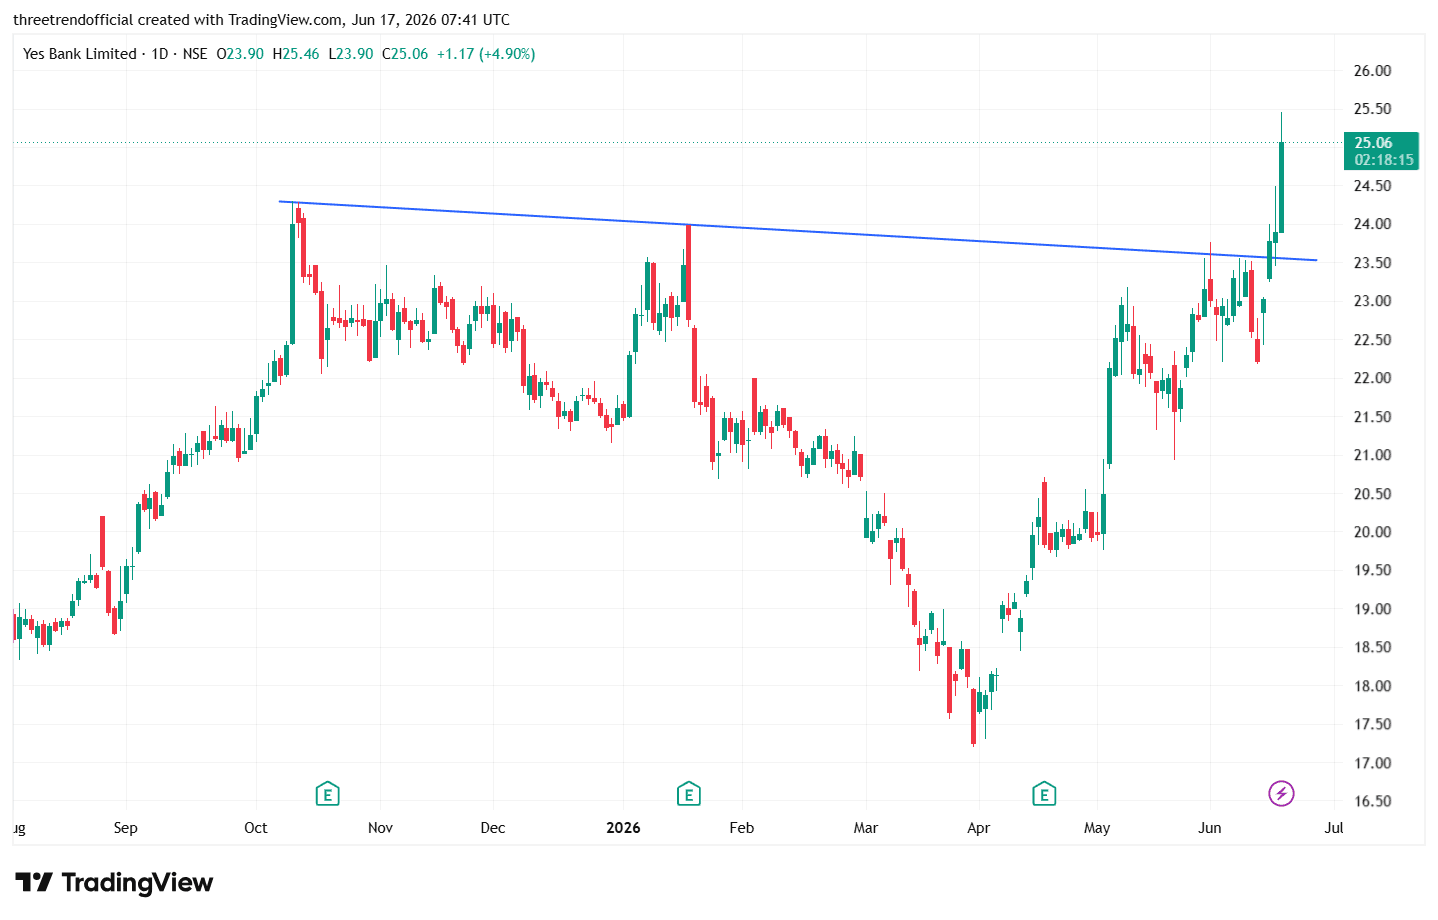
Task: Click the May label on time axis
Action: tap(1097, 828)
